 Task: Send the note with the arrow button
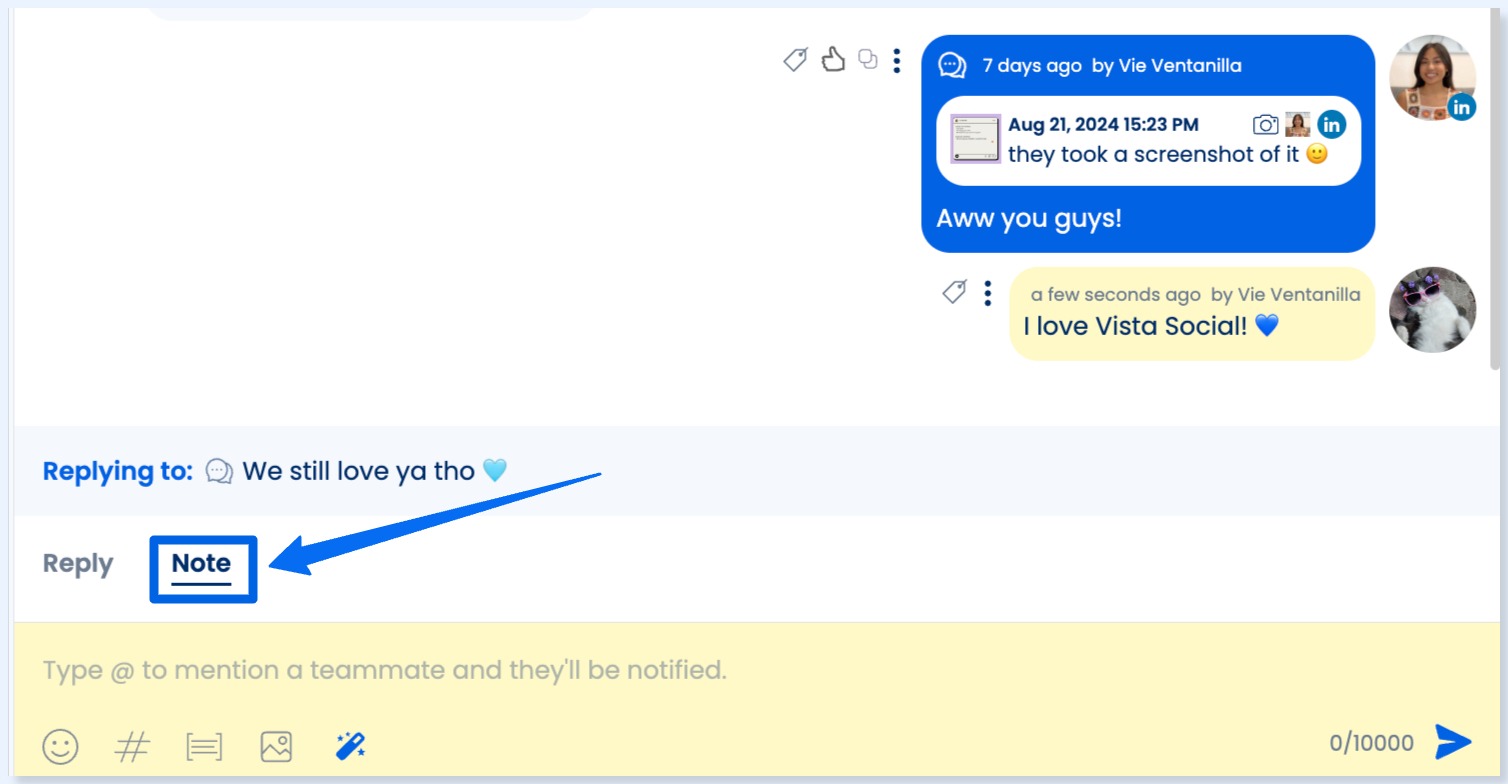point(1451,742)
